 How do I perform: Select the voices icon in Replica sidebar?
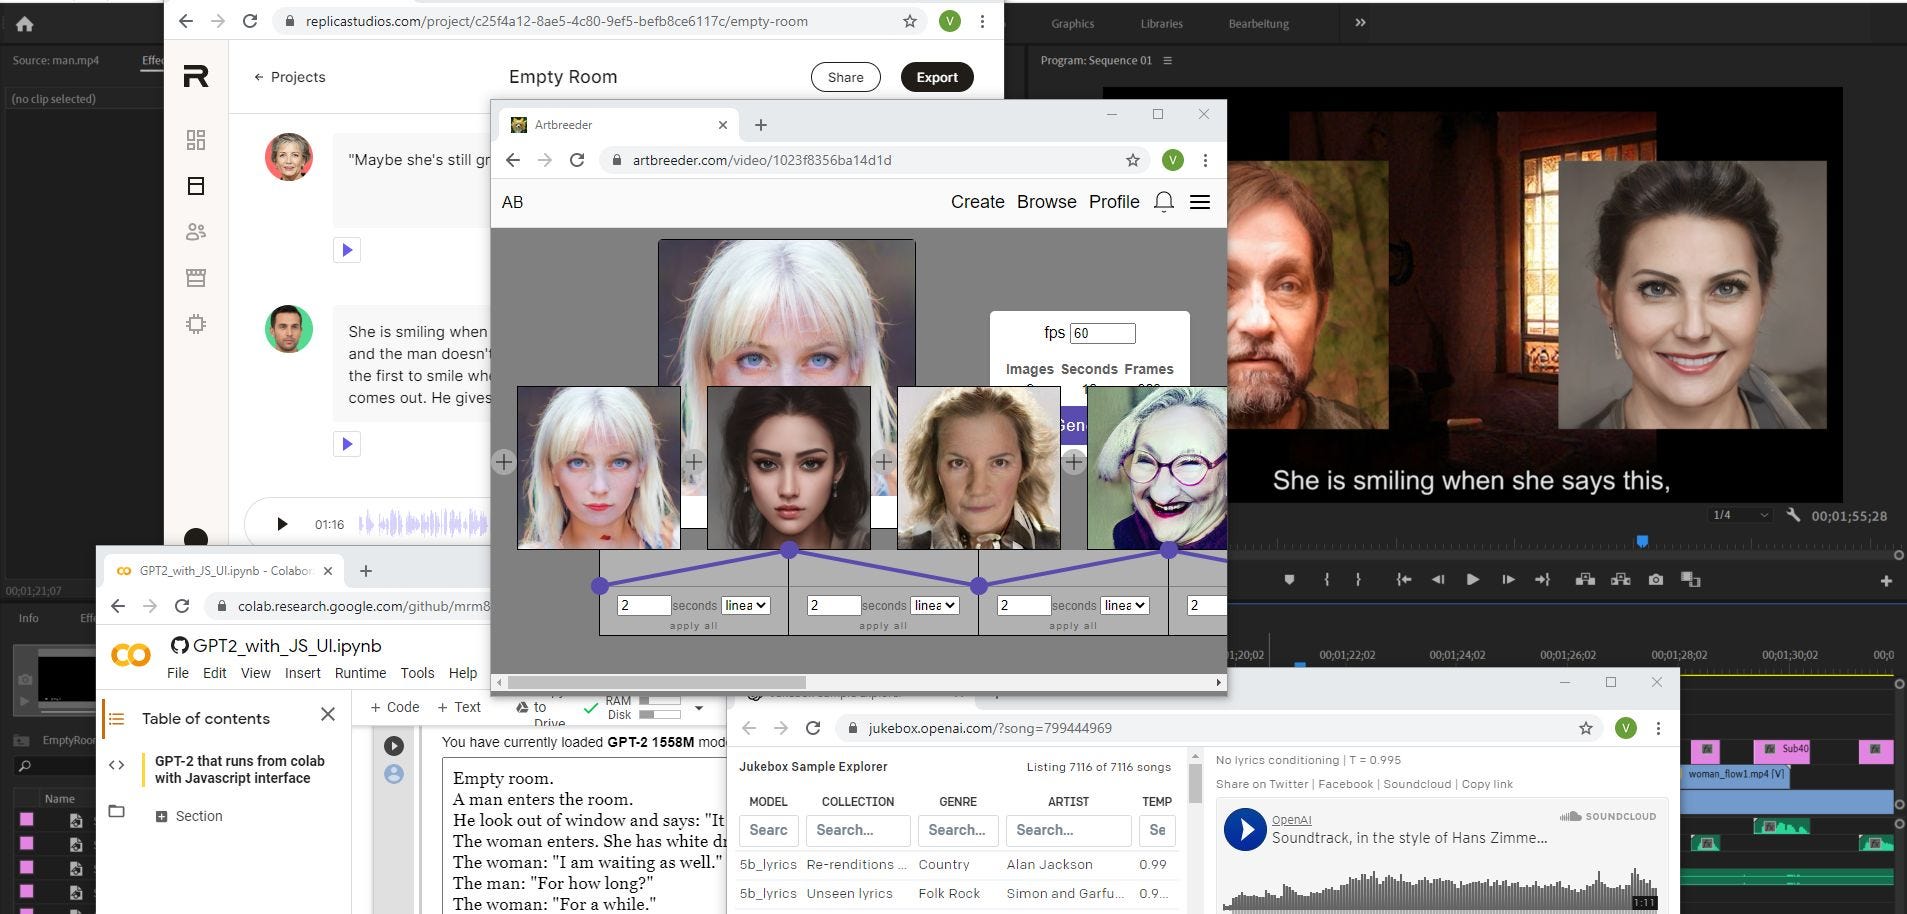click(196, 231)
